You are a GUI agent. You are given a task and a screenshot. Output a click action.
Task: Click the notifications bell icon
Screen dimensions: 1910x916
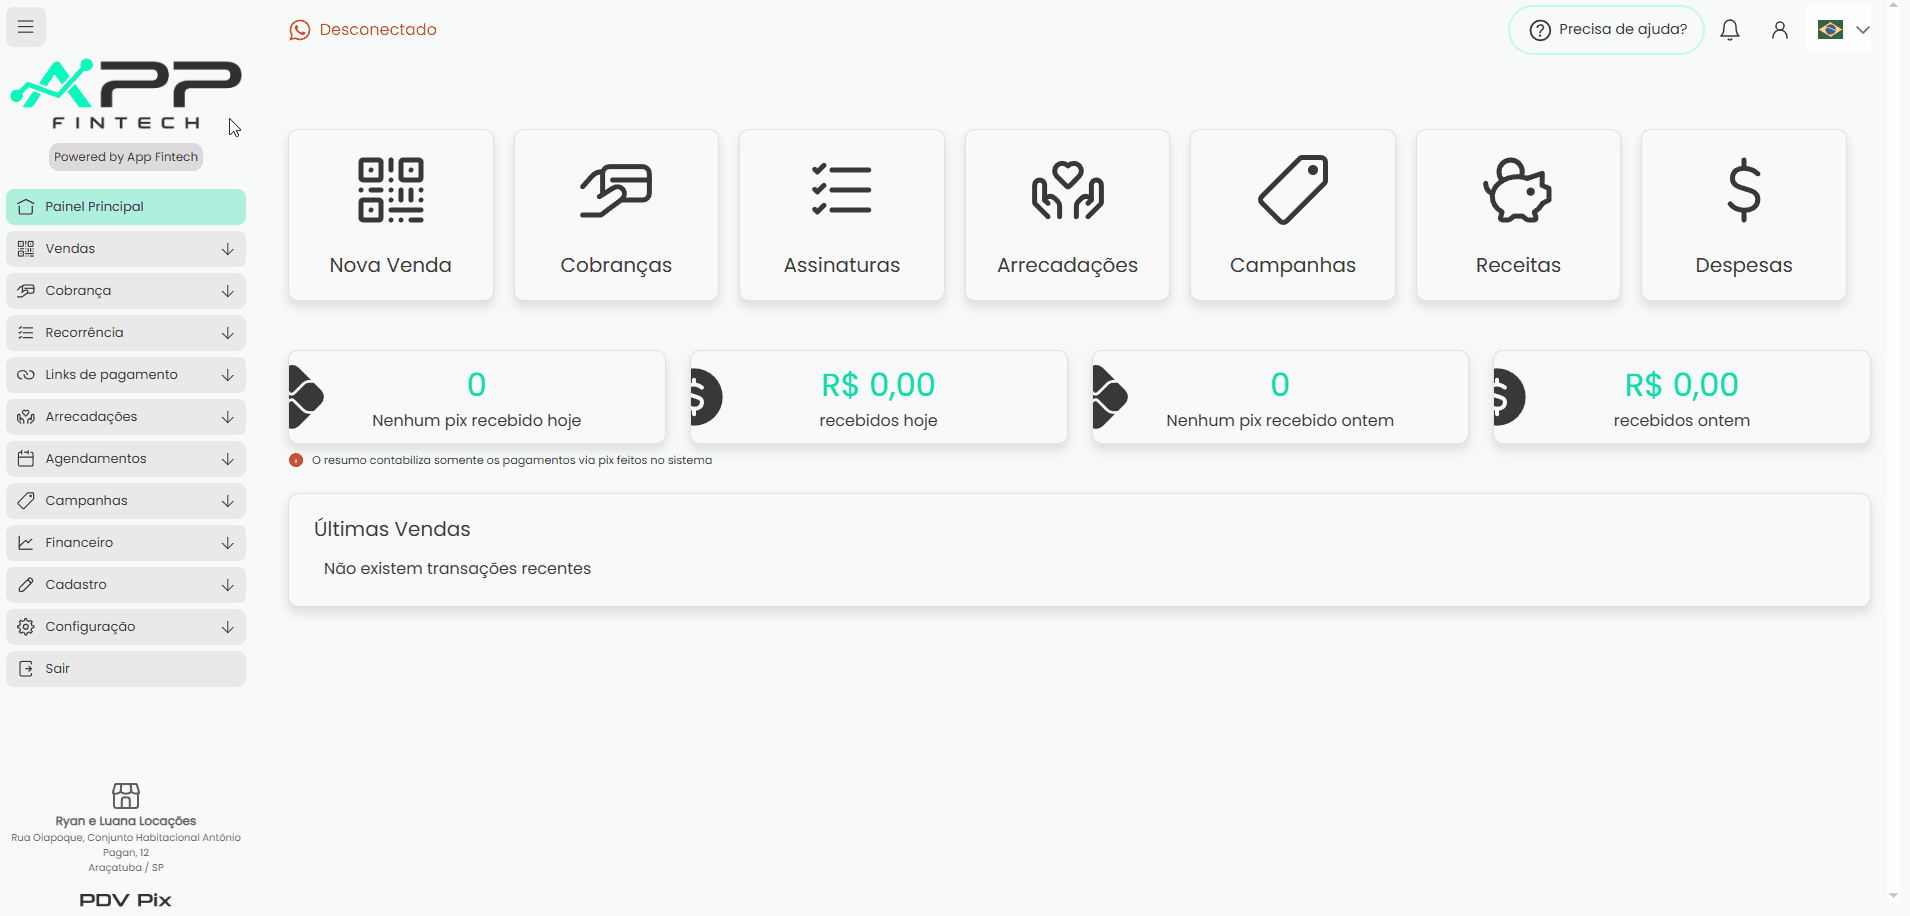pyautogui.click(x=1730, y=30)
